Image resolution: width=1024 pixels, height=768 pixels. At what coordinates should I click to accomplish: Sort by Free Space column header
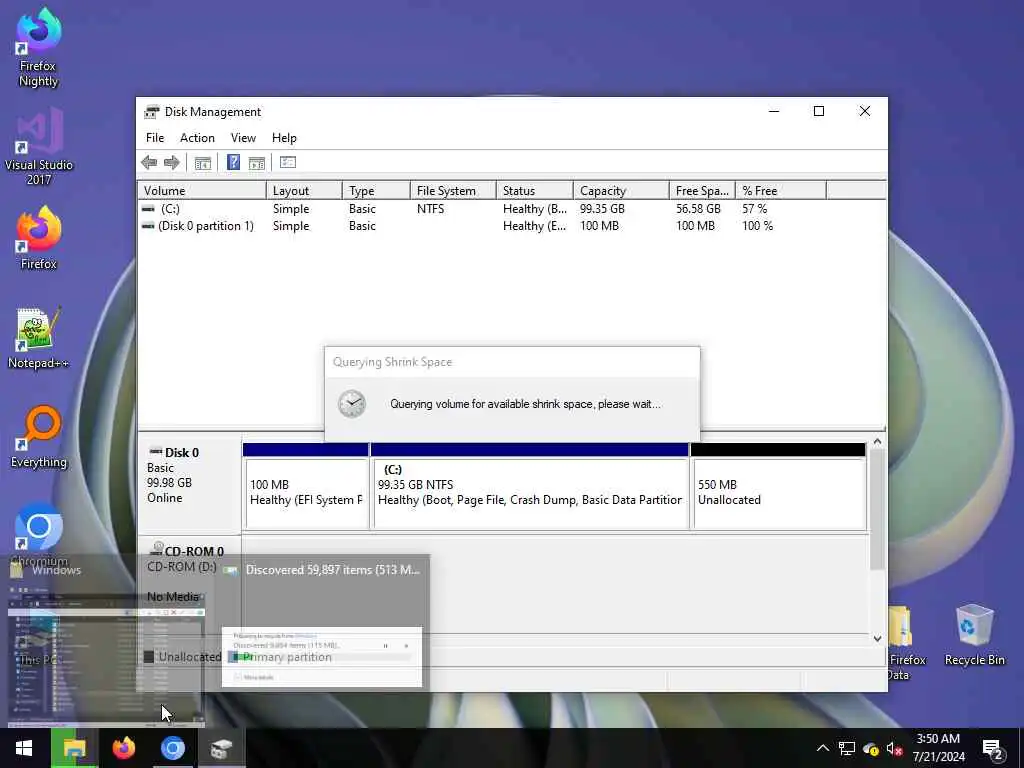(703, 191)
